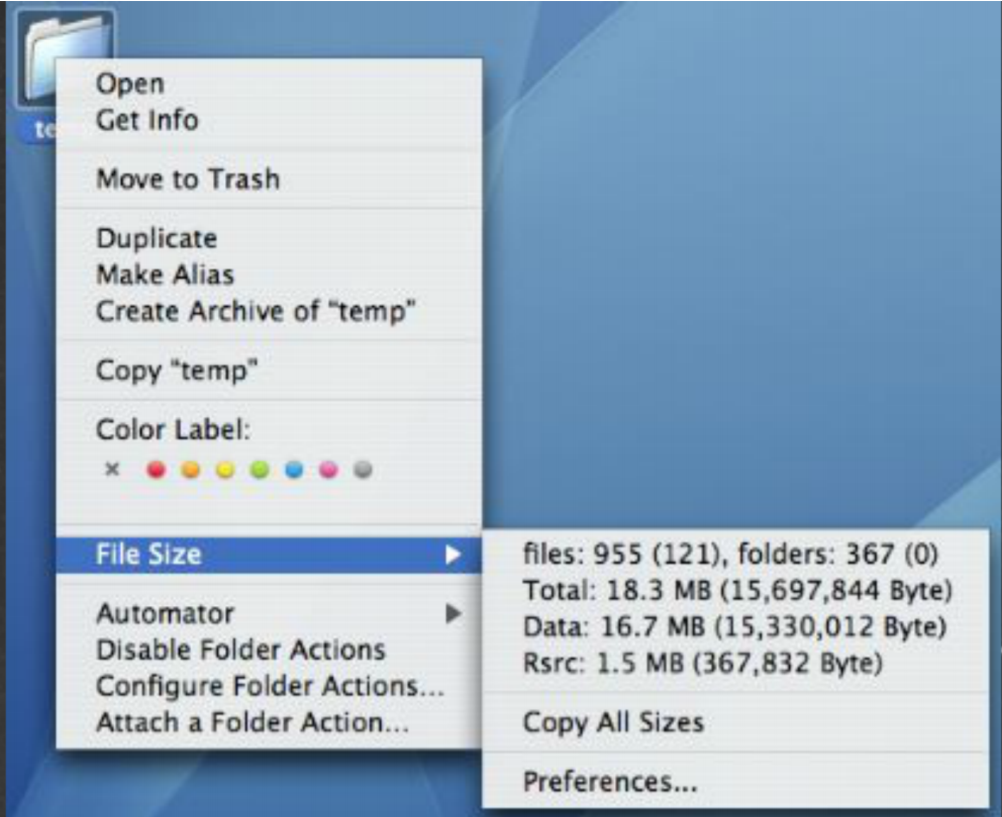Viewport: 1002px width, 817px height.
Task: Apply the red color label
Action: tap(156, 469)
